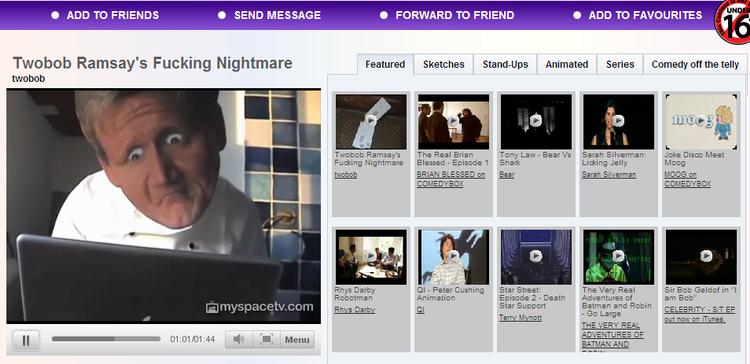The image size is (750, 364).
Task: Open the Rhys Darby link
Action: [354, 310]
